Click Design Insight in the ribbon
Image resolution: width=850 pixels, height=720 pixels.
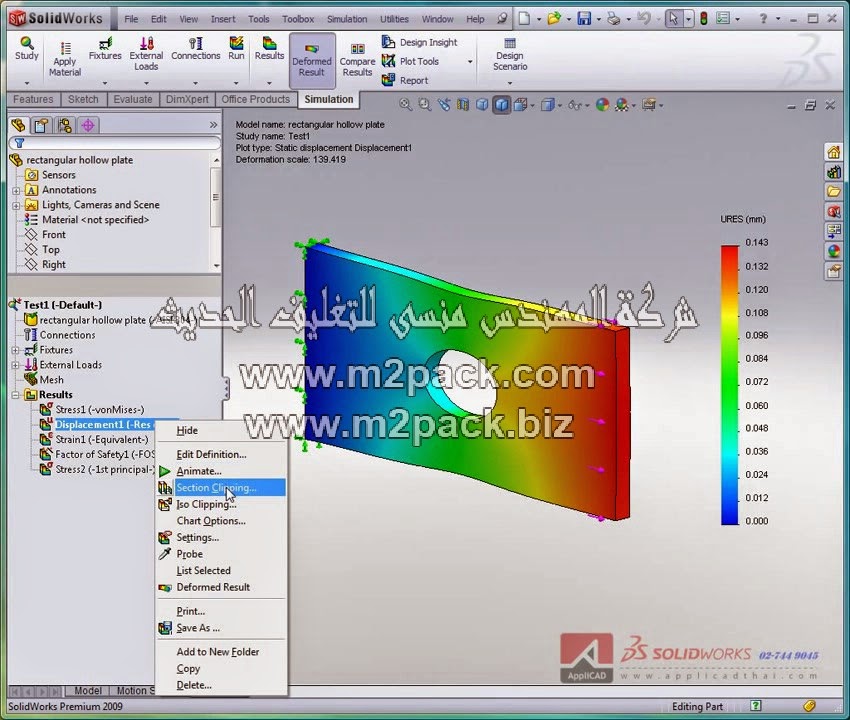[420, 42]
